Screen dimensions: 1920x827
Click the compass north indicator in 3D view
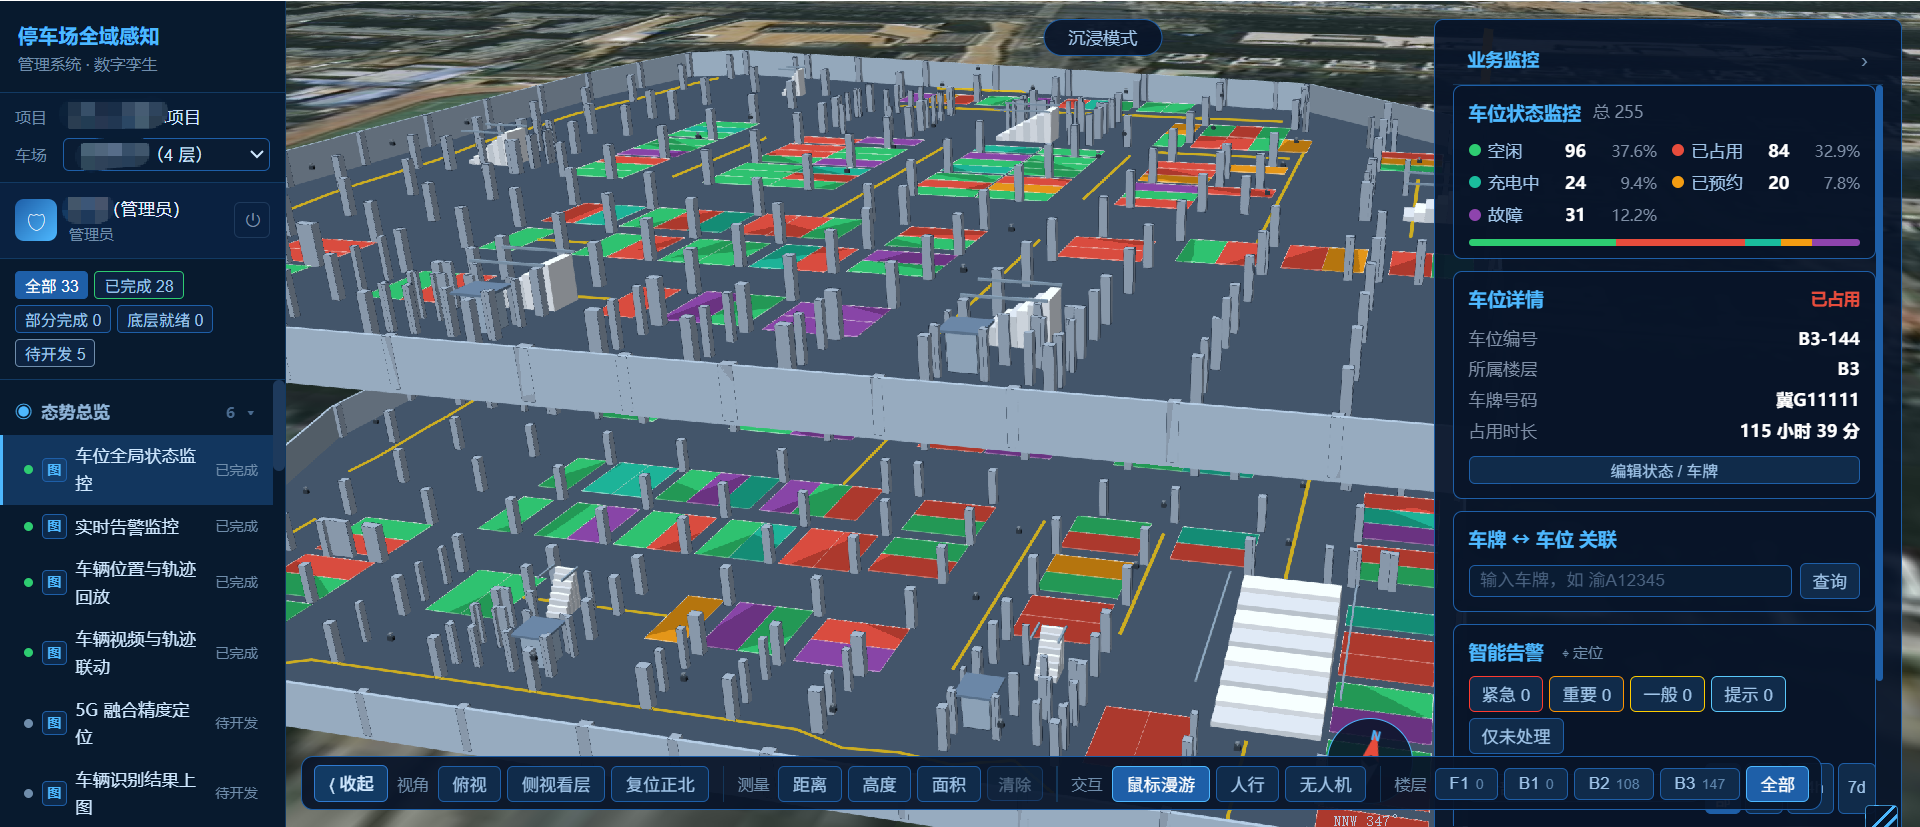pos(1370,742)
